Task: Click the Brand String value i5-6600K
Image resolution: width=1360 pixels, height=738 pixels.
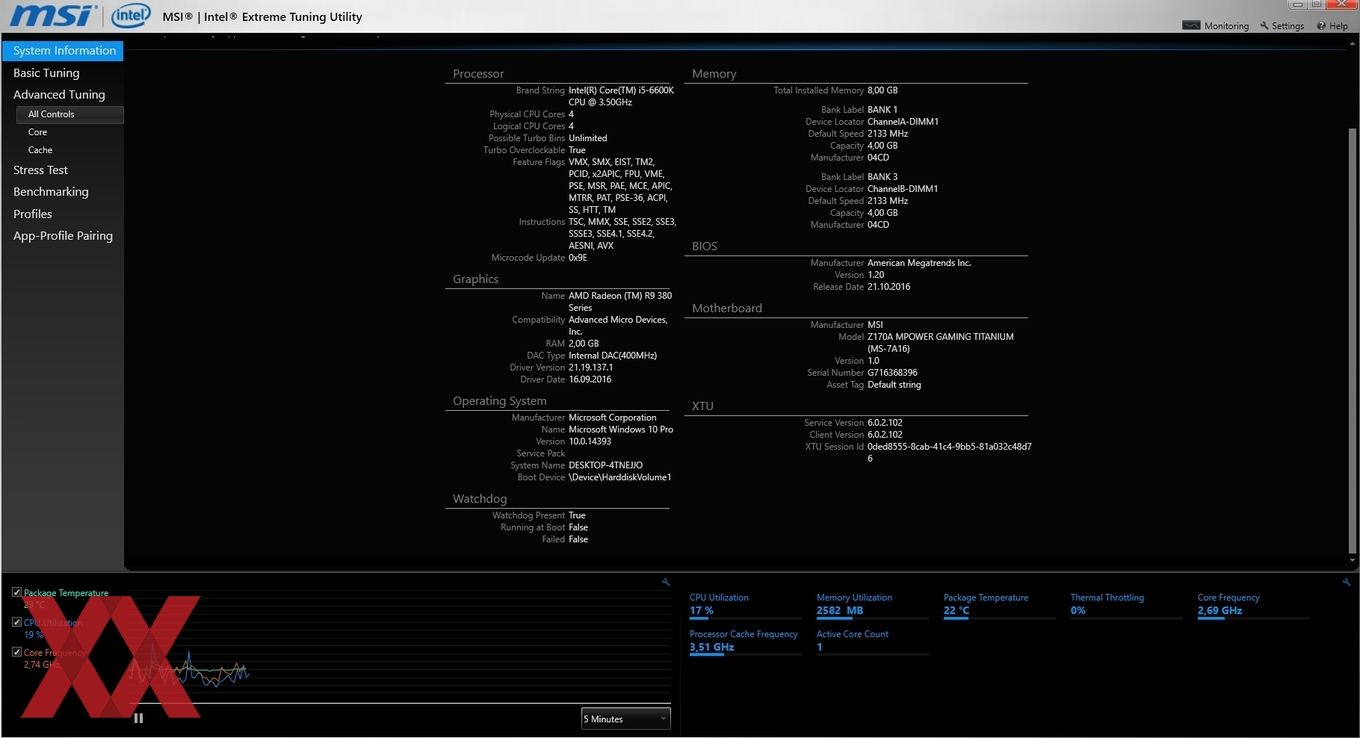Action: coord(621,96)
